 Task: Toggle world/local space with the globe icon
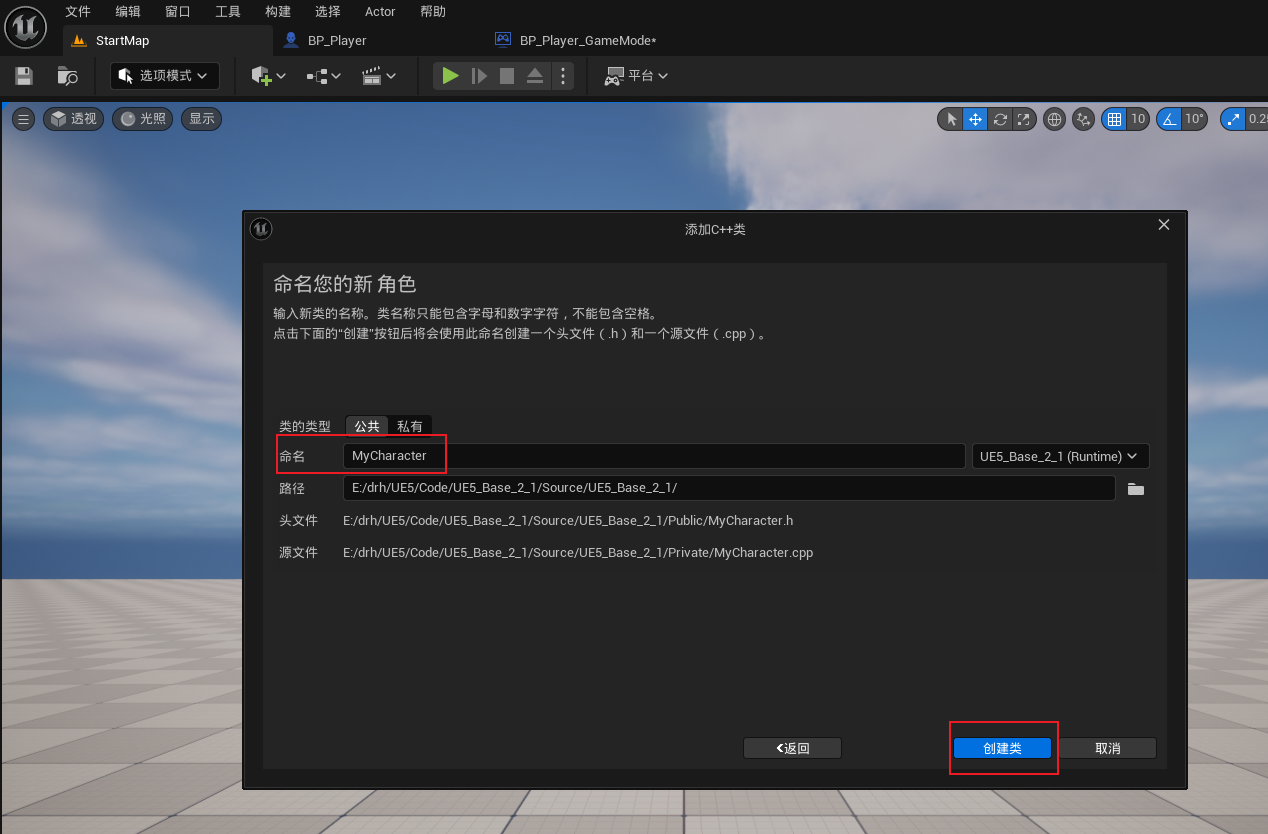1054,118
